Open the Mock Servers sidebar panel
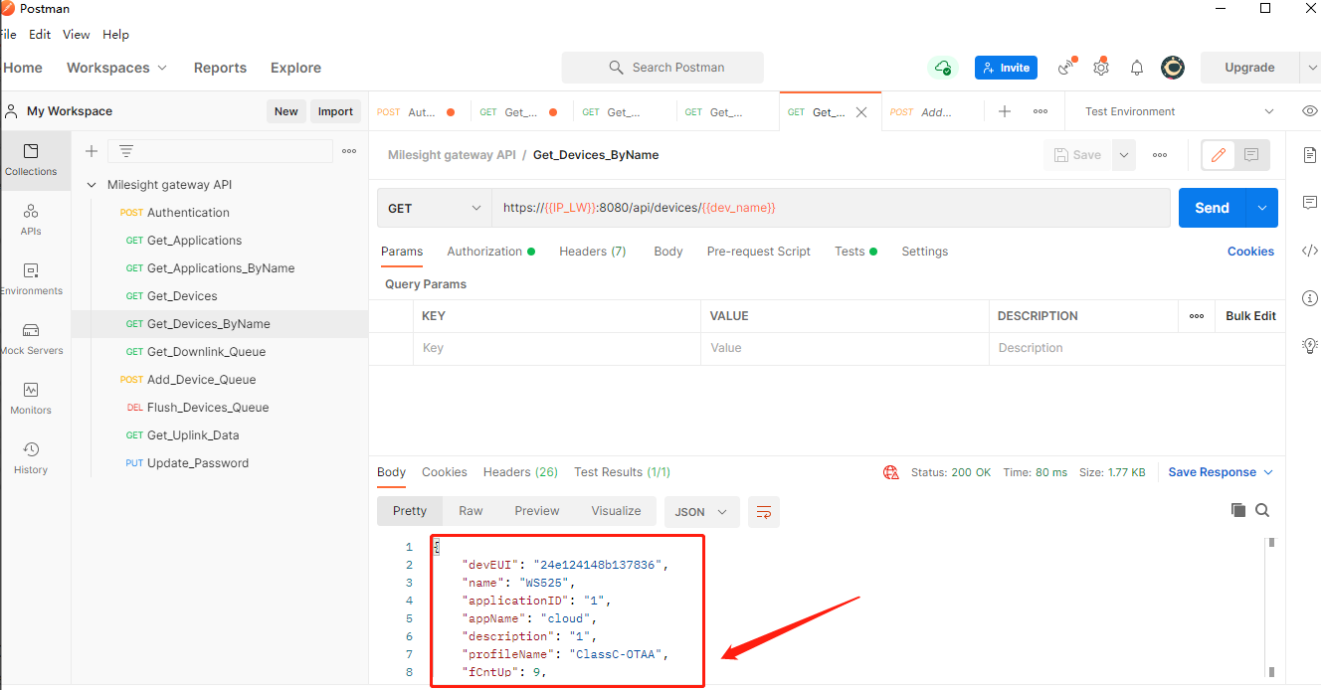The height and width of the screenshot is (690, 1321). 31,339
